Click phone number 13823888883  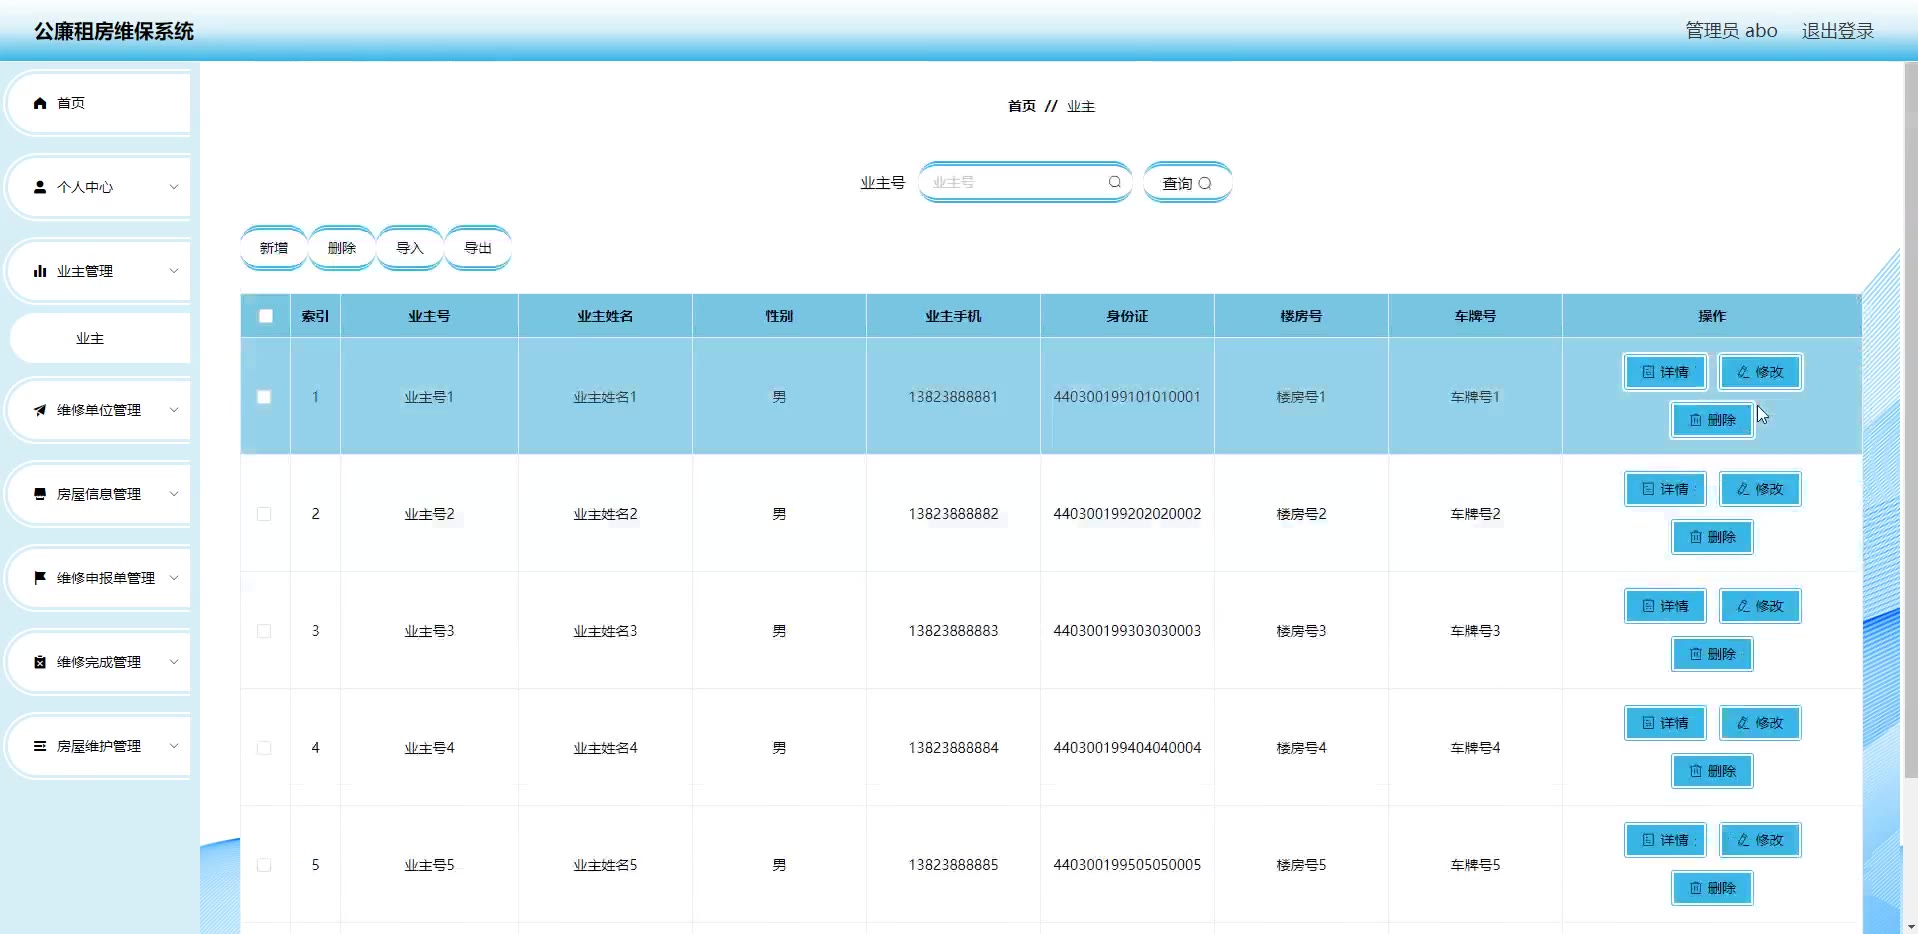[953, 631]
